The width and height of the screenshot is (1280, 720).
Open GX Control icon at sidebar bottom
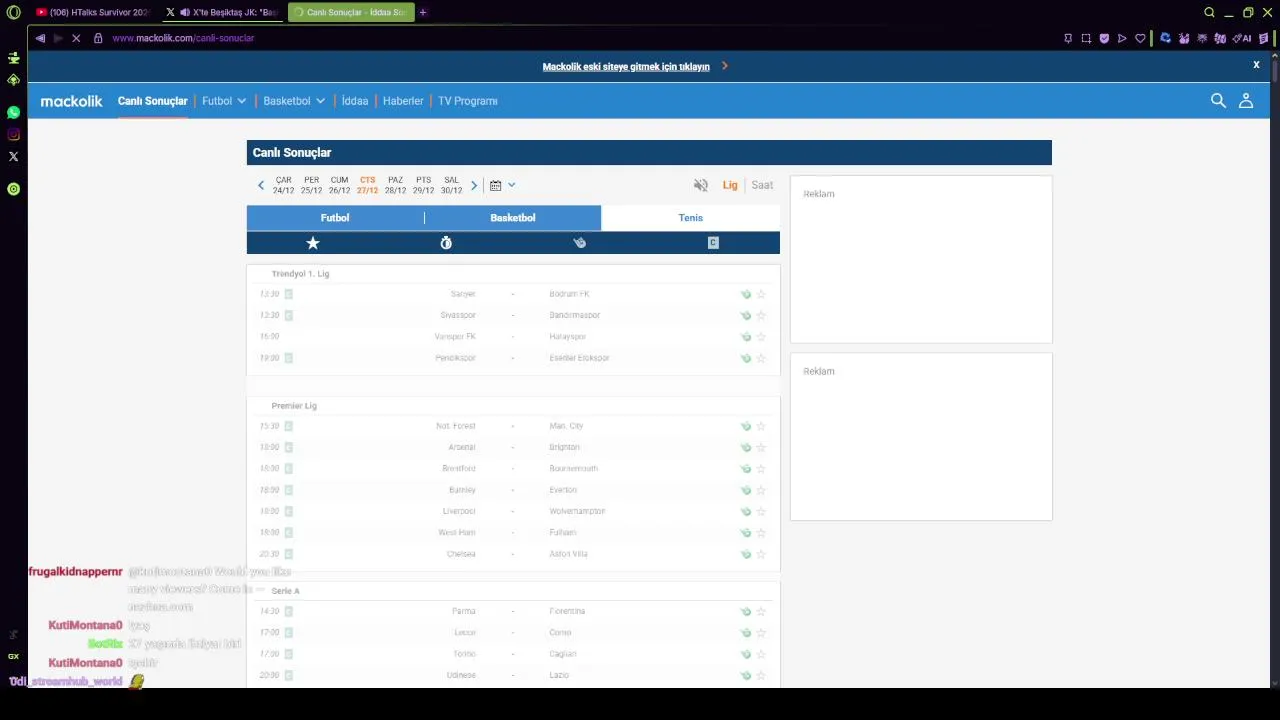13,656
